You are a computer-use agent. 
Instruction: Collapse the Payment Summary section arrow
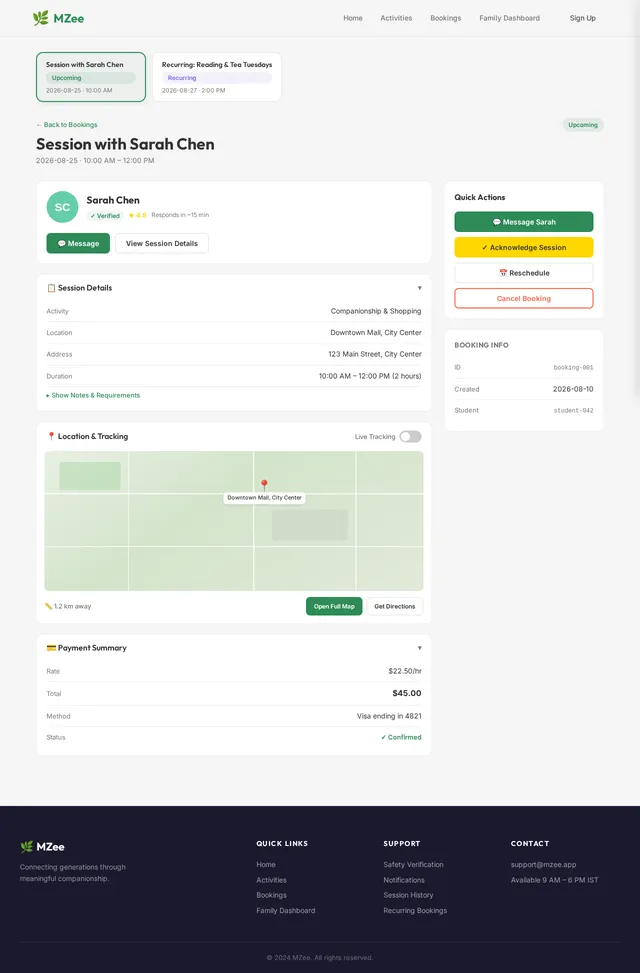420,648
